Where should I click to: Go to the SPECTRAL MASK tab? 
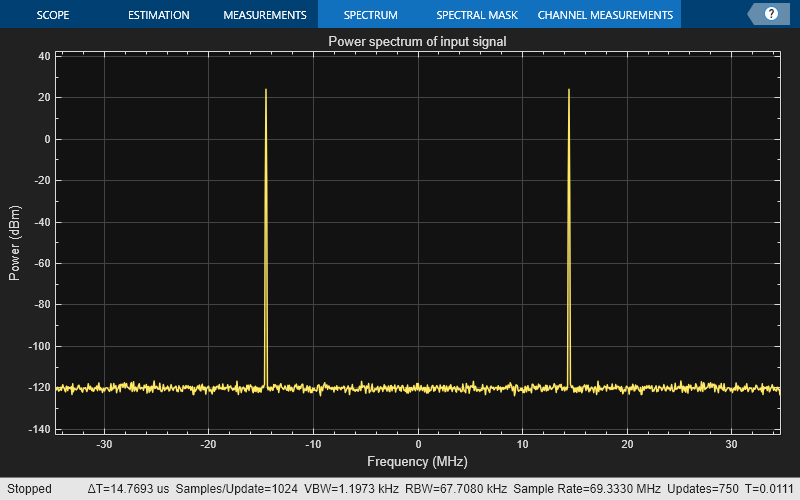(476, 15)
